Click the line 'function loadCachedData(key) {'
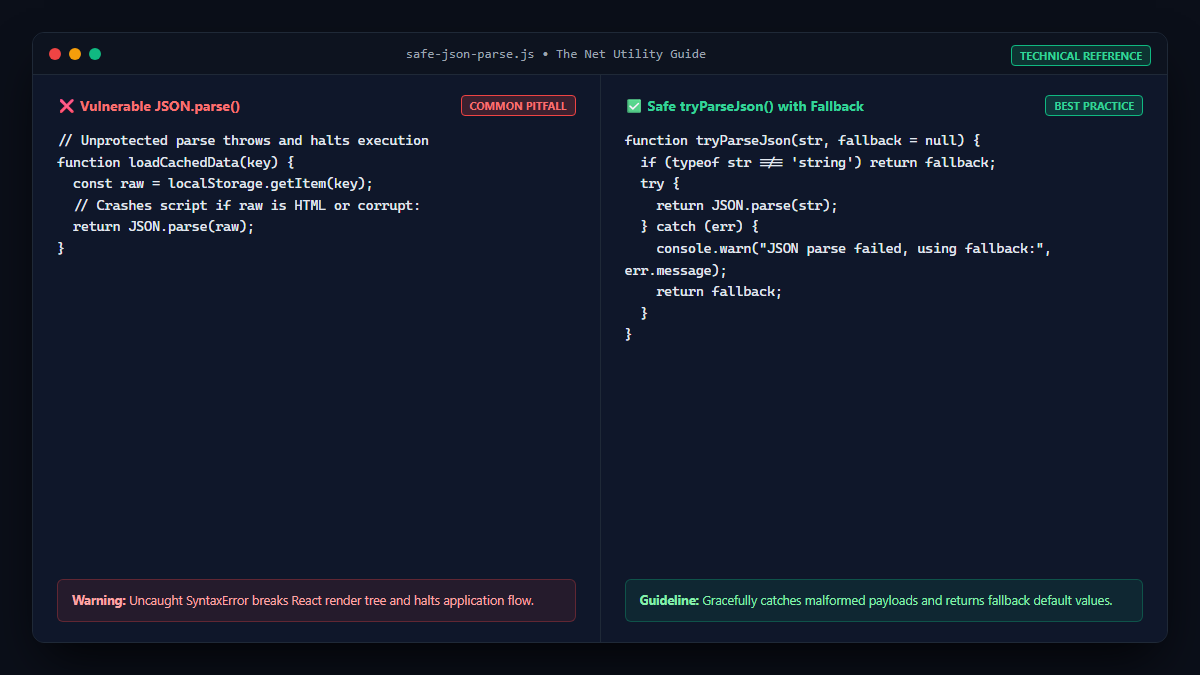 point(175,162)
